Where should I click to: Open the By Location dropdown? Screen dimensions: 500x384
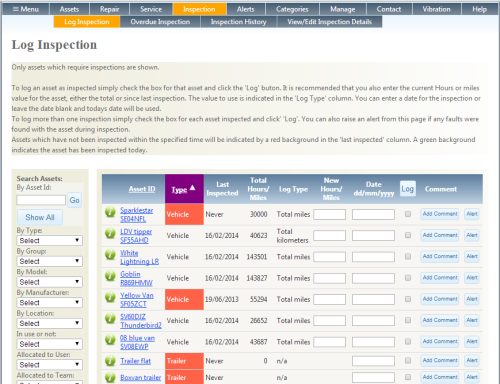coord(49,323)
